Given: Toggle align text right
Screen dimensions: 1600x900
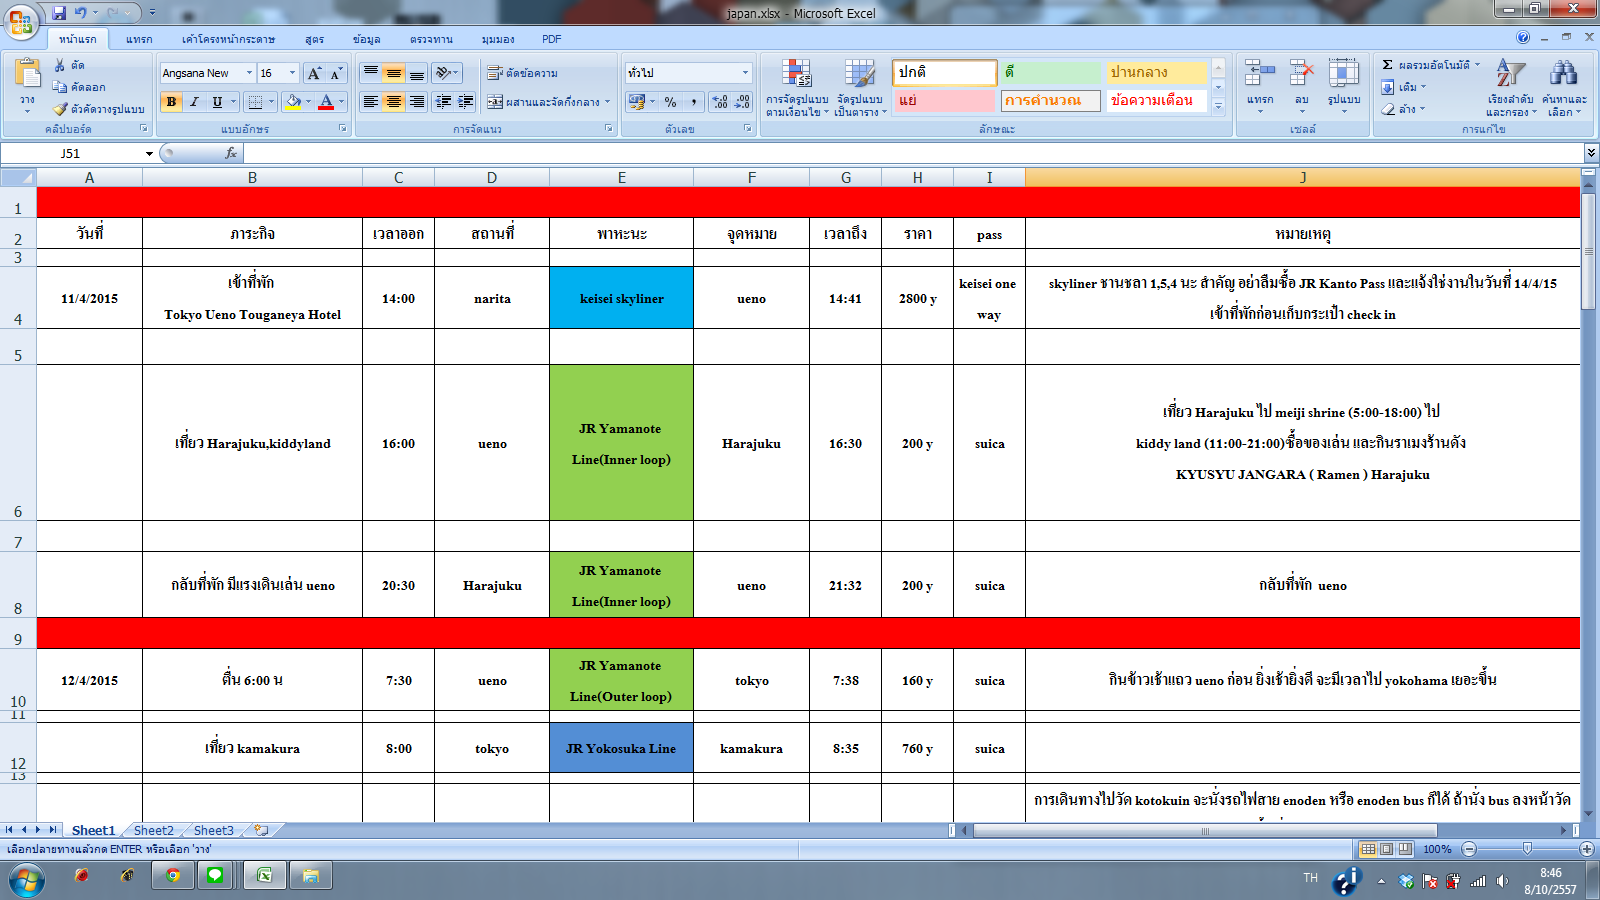Looking at the screenshot, I should [x=417, y=102].
